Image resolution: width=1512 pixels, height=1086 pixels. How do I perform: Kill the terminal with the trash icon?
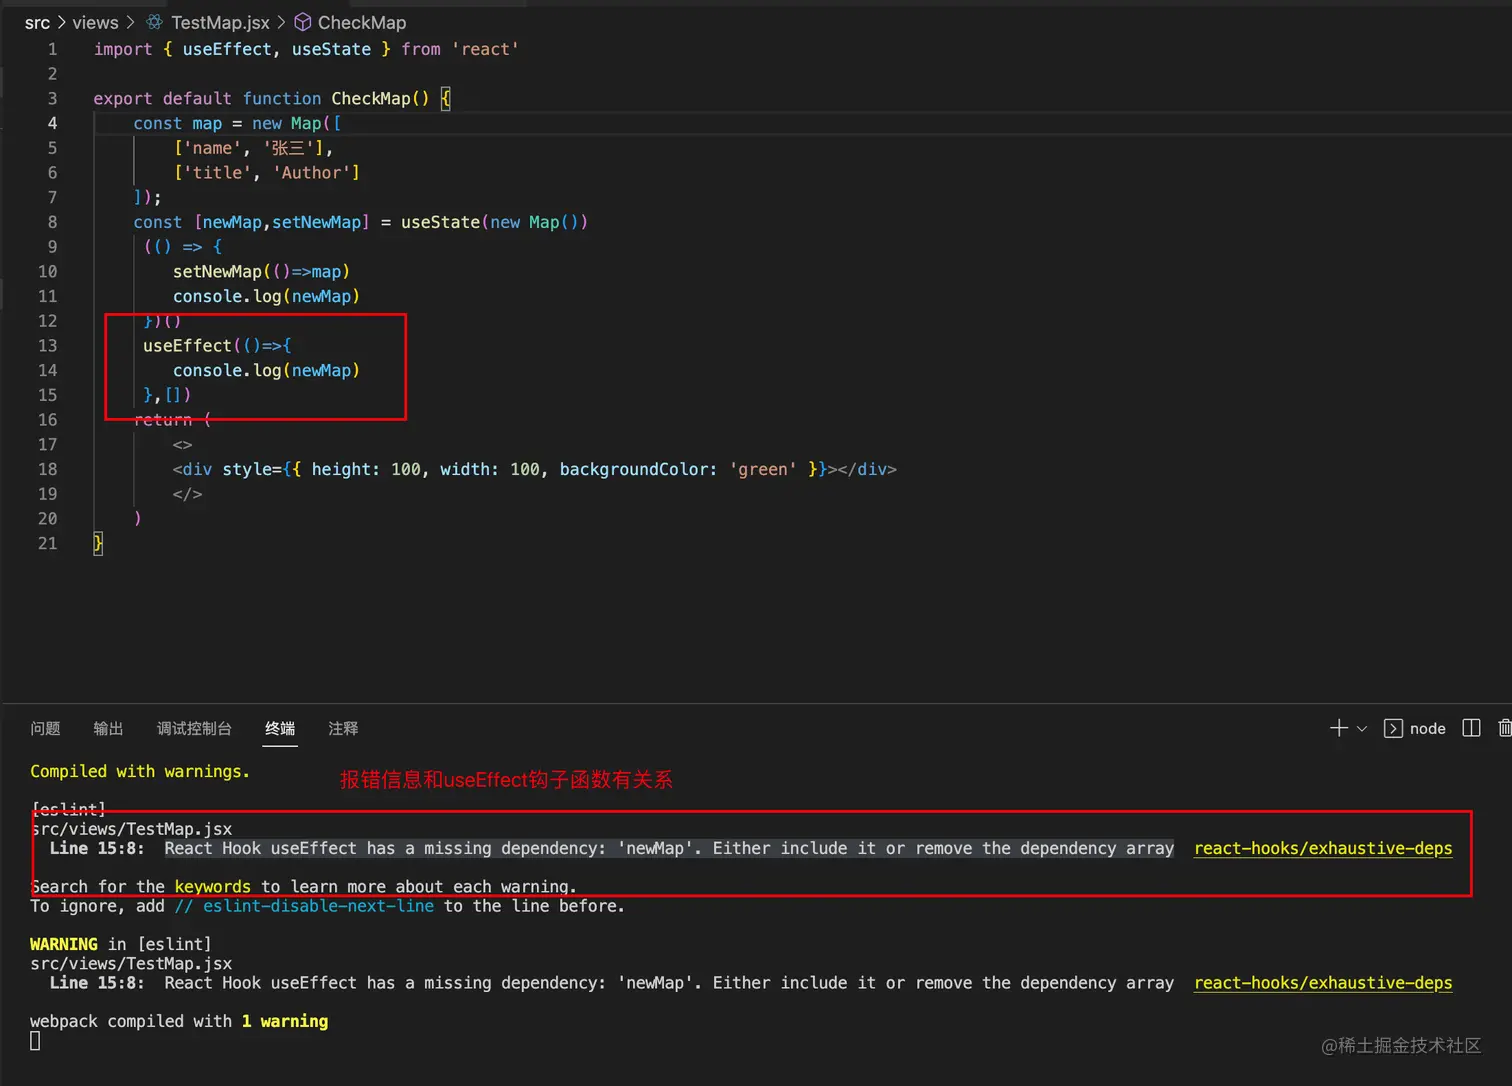1505,728
